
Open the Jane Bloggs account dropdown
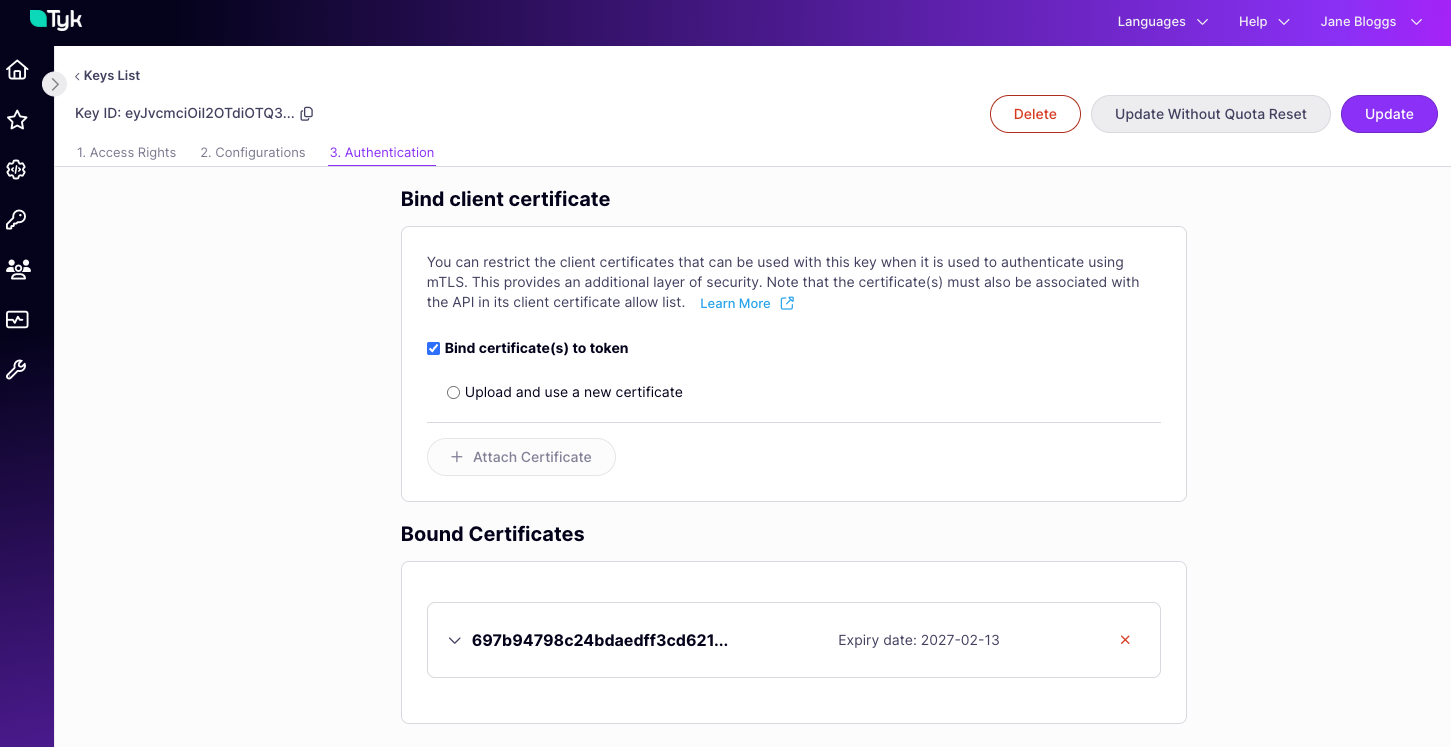pyautogui.click(x=1374, y=21)
